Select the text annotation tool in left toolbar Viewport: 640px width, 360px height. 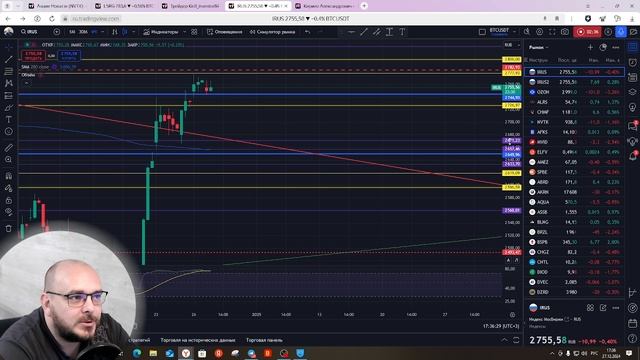pos(9,120)
